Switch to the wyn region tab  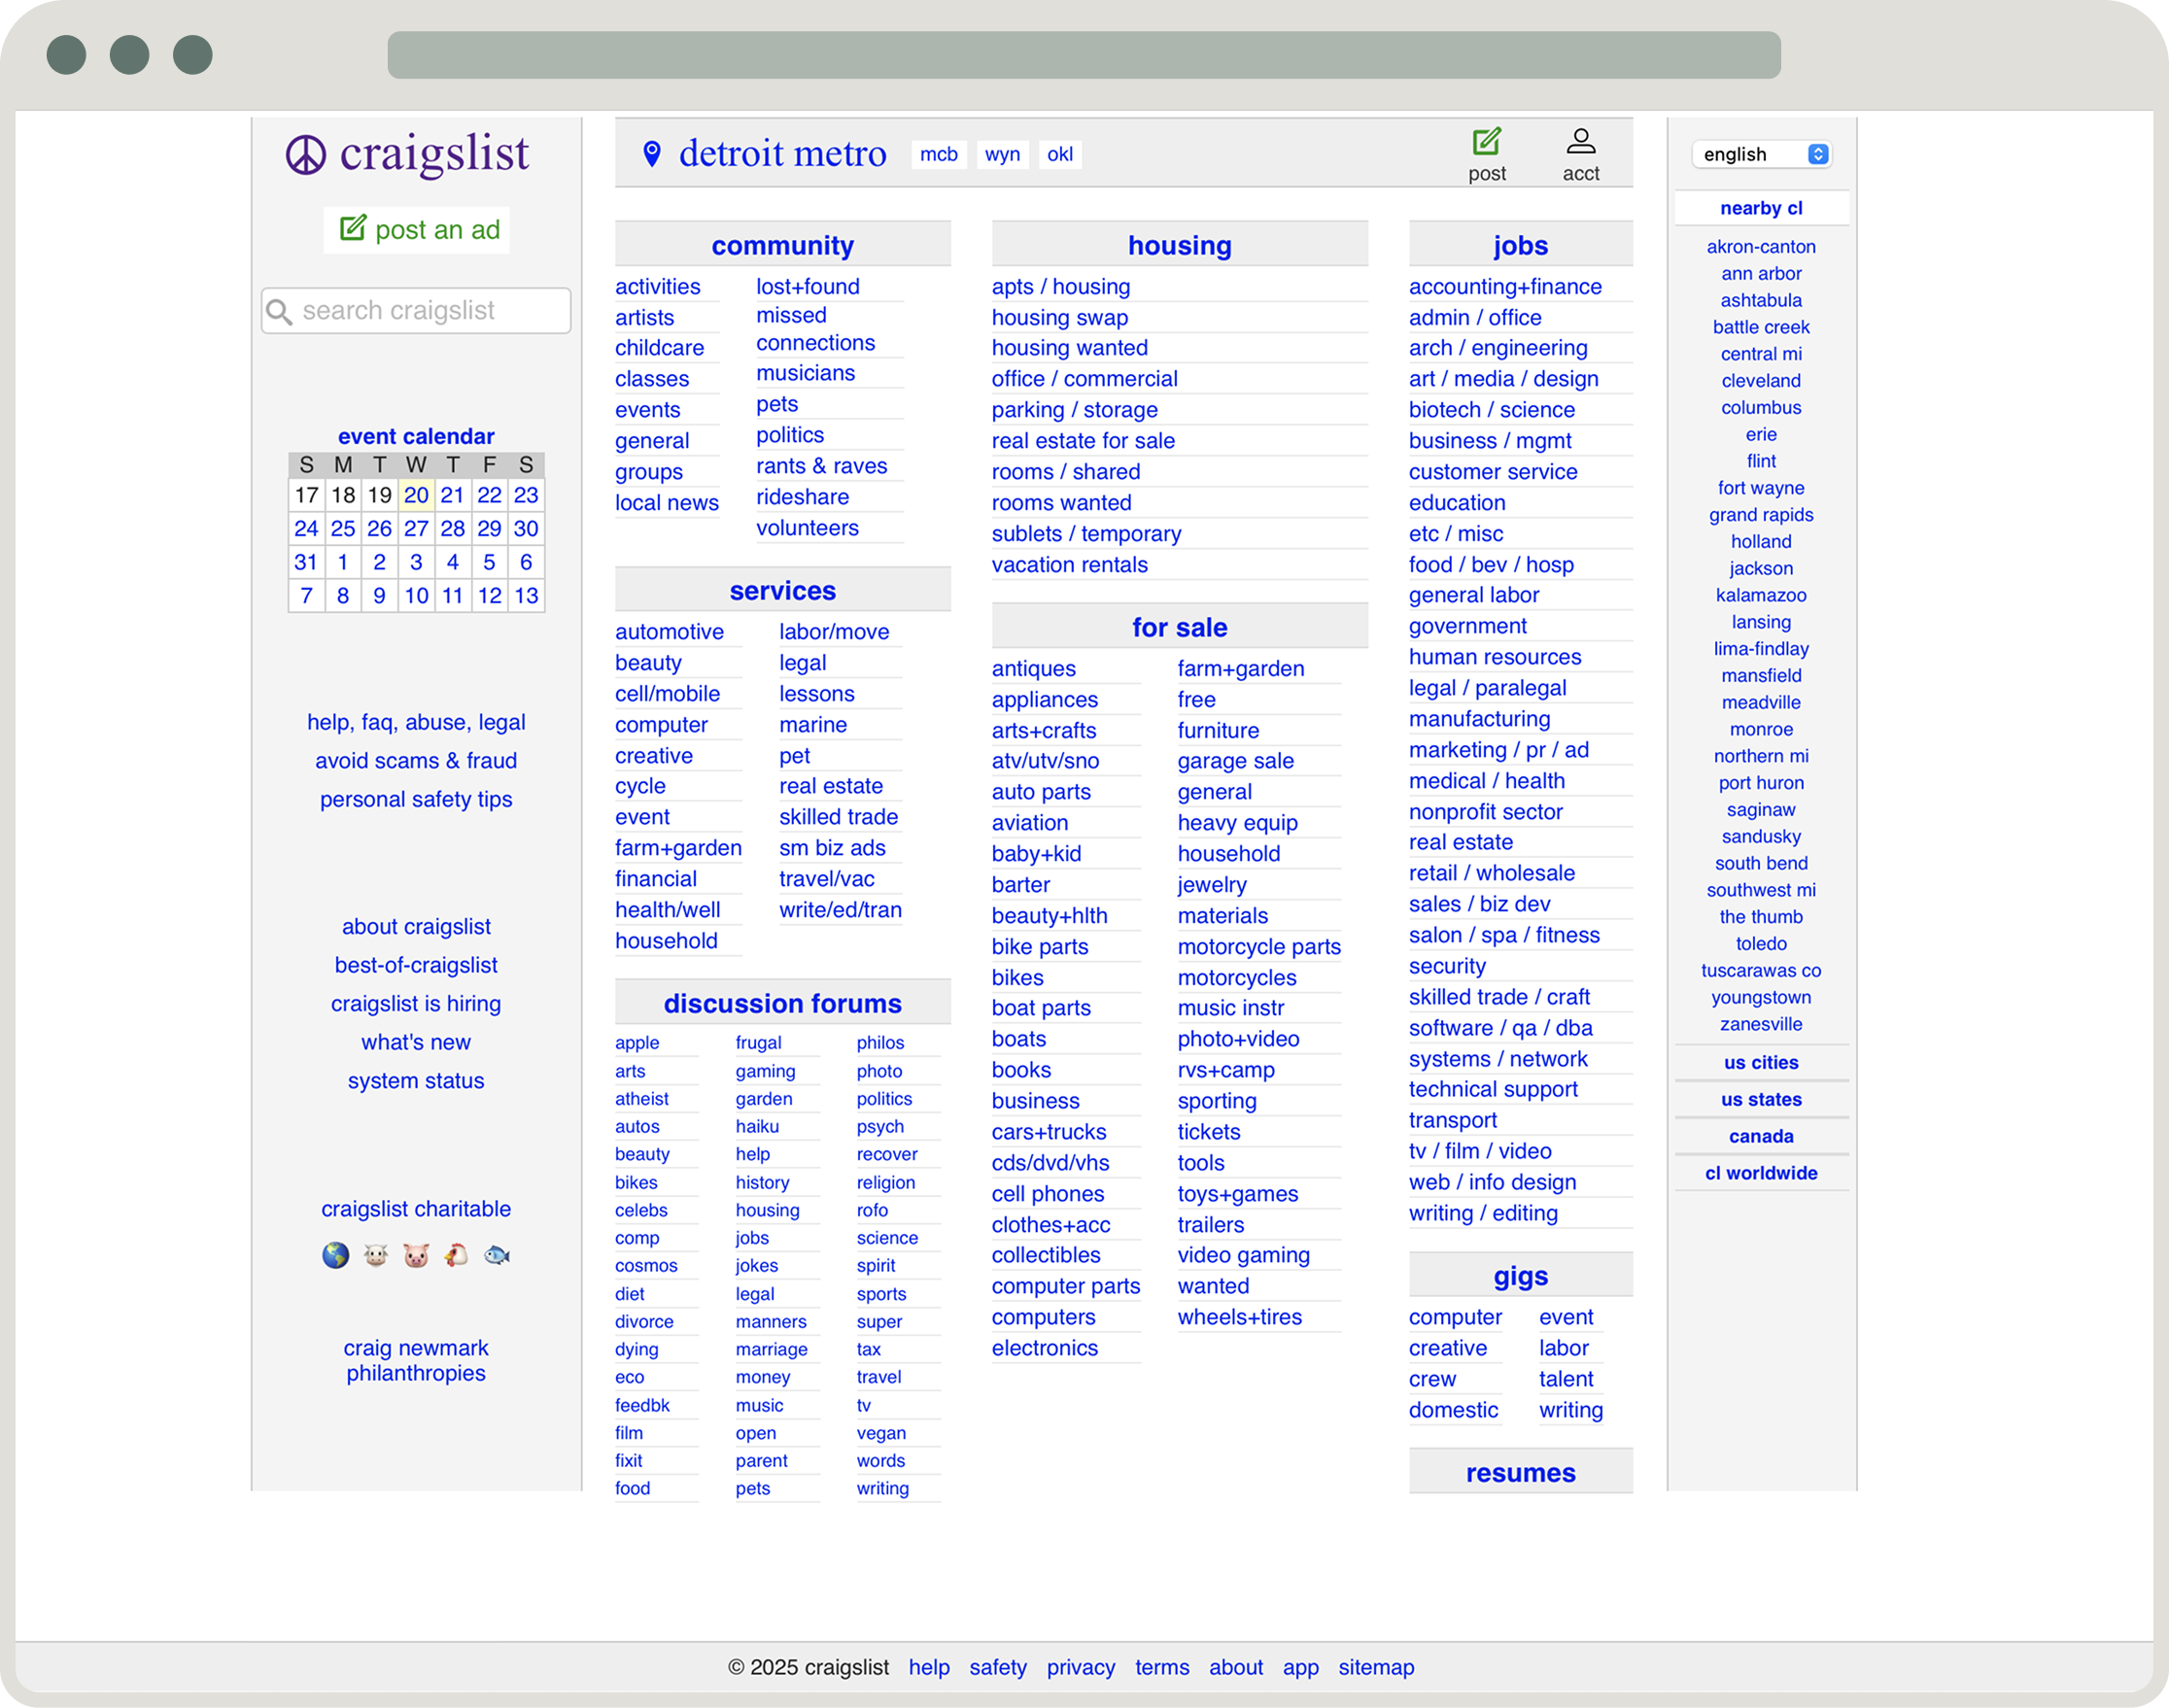pyautogui.click(x=1002, y=154)
